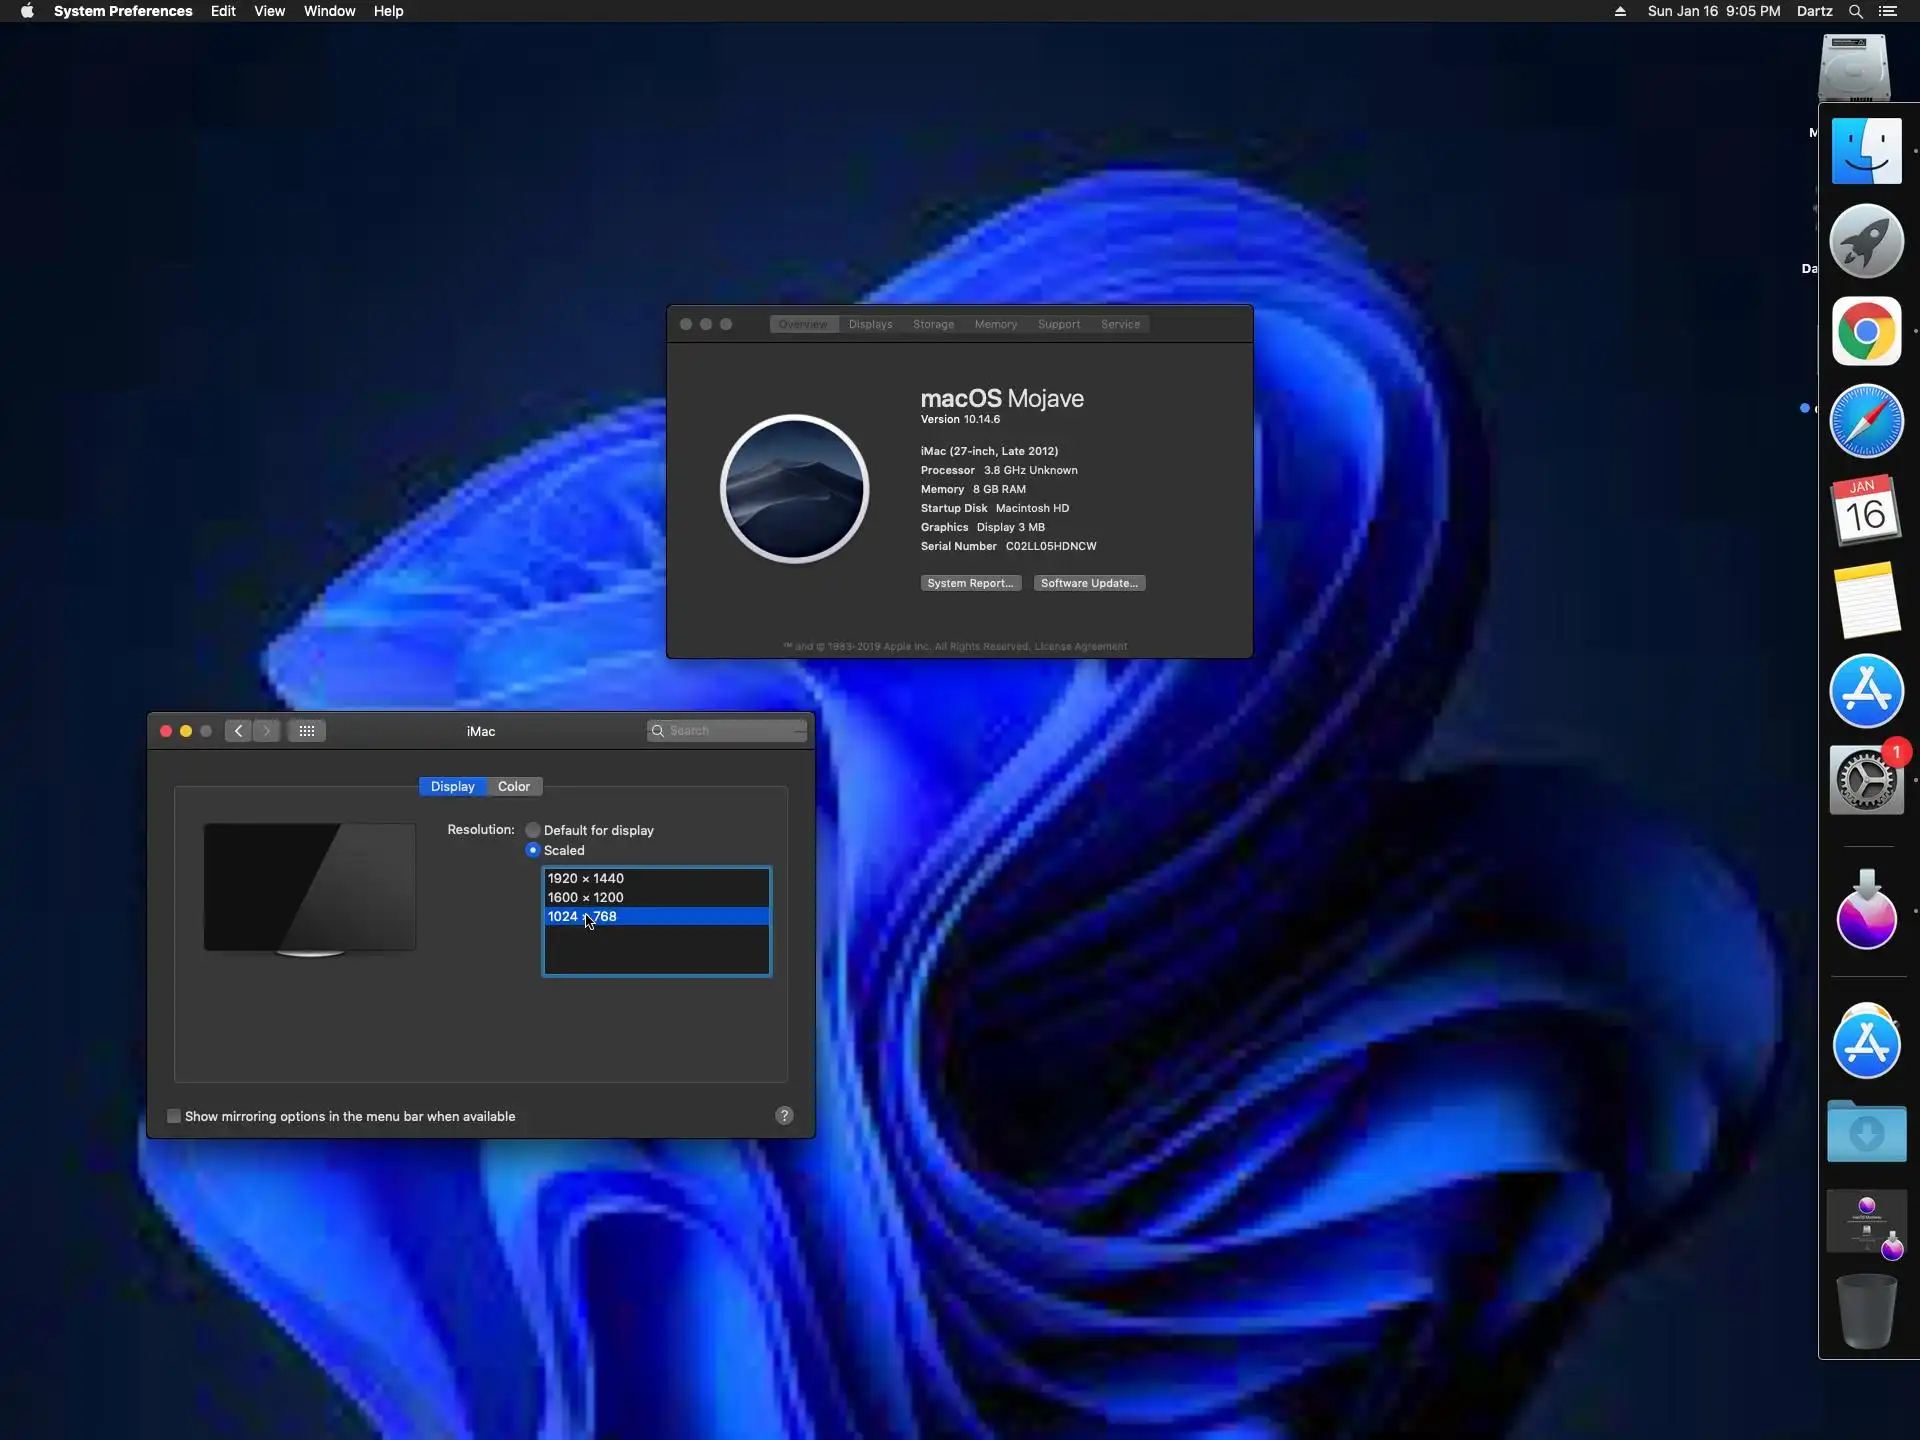Open the Window menu in menu bar
Screen dimensions: 1920x1440
pyautogui.click(x=329, y=11)
